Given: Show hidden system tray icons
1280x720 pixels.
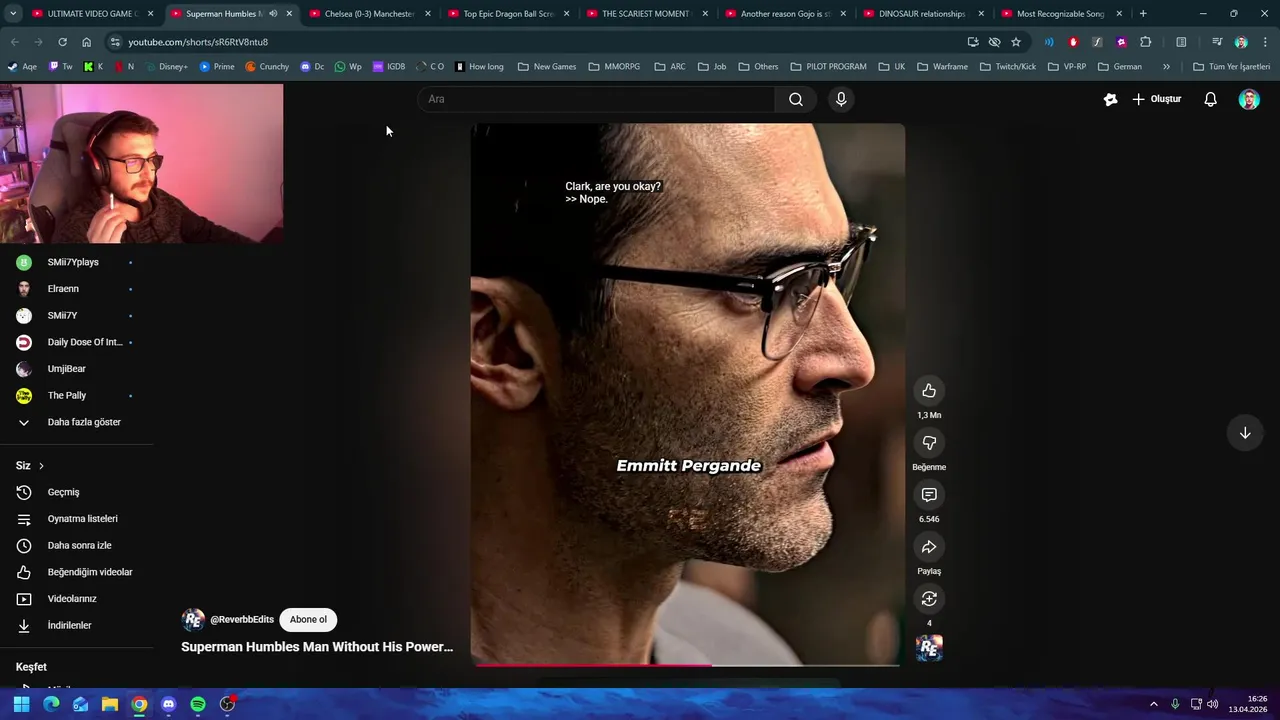Looking at the screenshot, I should [x=1153, y=704].
